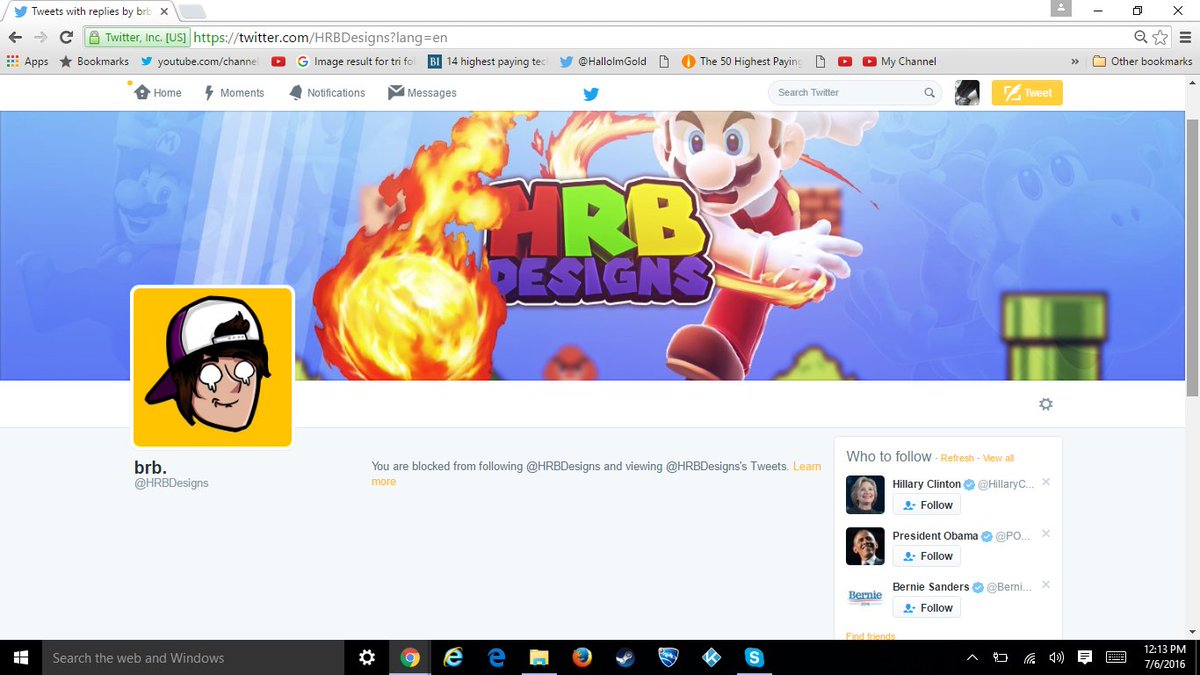Viewport: 1200px width, 675px height.
Task: Open the Apps bookmark shortcut
Action: point(27,61)
